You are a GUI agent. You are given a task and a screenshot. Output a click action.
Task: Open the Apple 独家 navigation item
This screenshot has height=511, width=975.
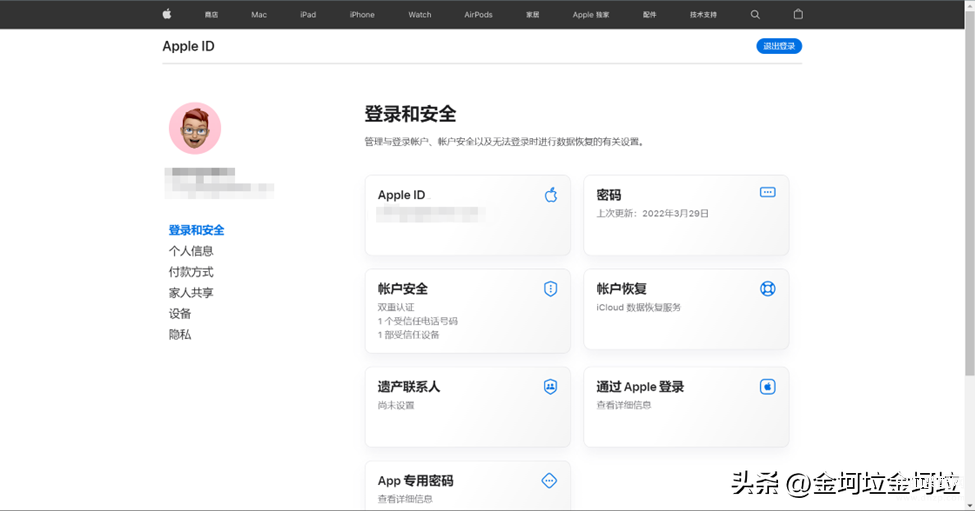point(591,15)
